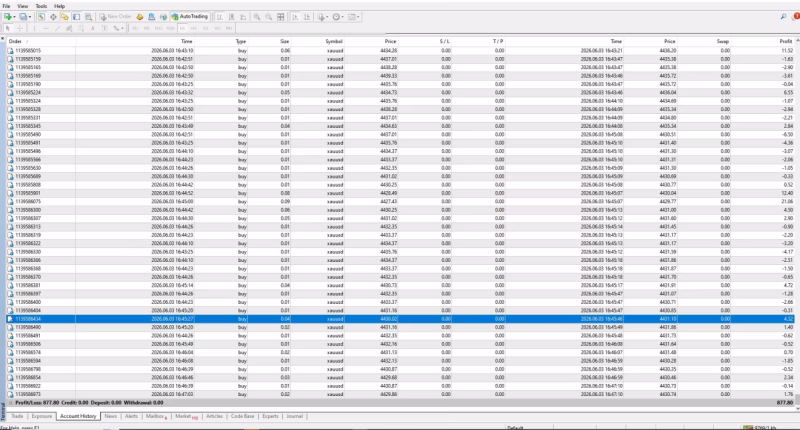Expand the Profiles dropdown arrow
Image resolution: width=800 pixels, height=430 pixels.
click(x=30, y=17)
